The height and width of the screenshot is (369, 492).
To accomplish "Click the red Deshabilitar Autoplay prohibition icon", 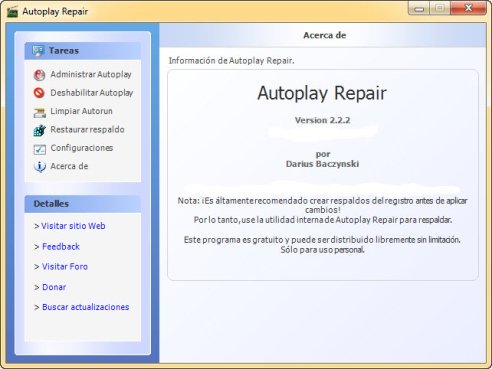I will pos(39,93).
